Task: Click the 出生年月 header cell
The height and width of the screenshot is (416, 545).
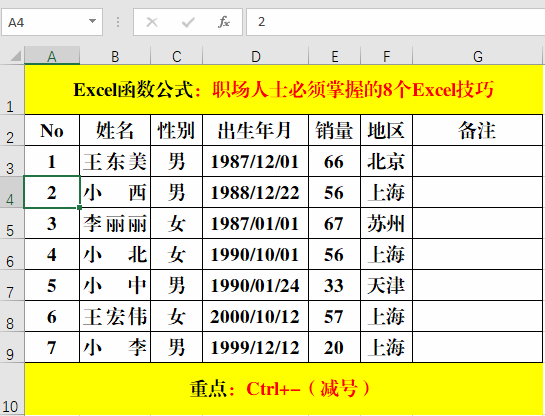Action: point(255,130)
